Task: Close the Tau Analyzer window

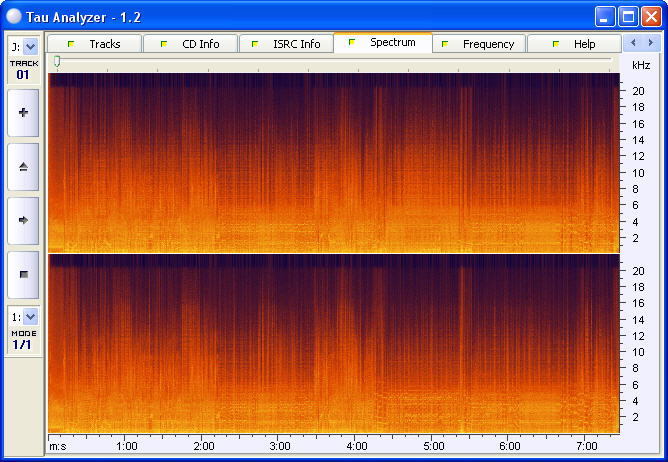Action: [x=651, y=17]
